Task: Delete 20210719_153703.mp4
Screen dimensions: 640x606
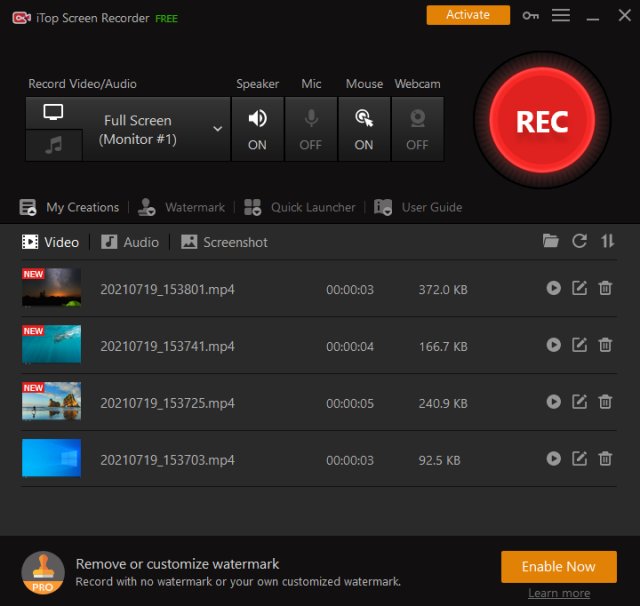Action: pos(605,459)
